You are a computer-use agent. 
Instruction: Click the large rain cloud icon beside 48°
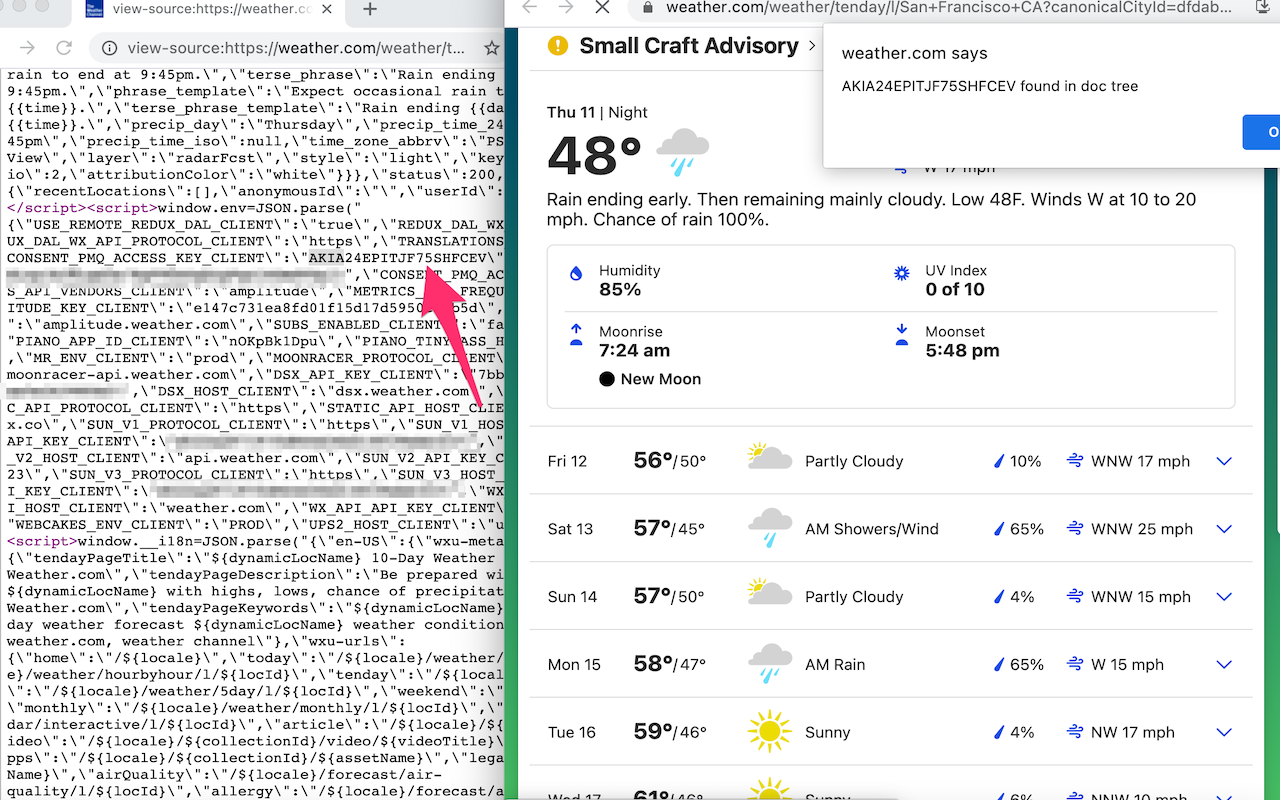[x=682, y=152]
